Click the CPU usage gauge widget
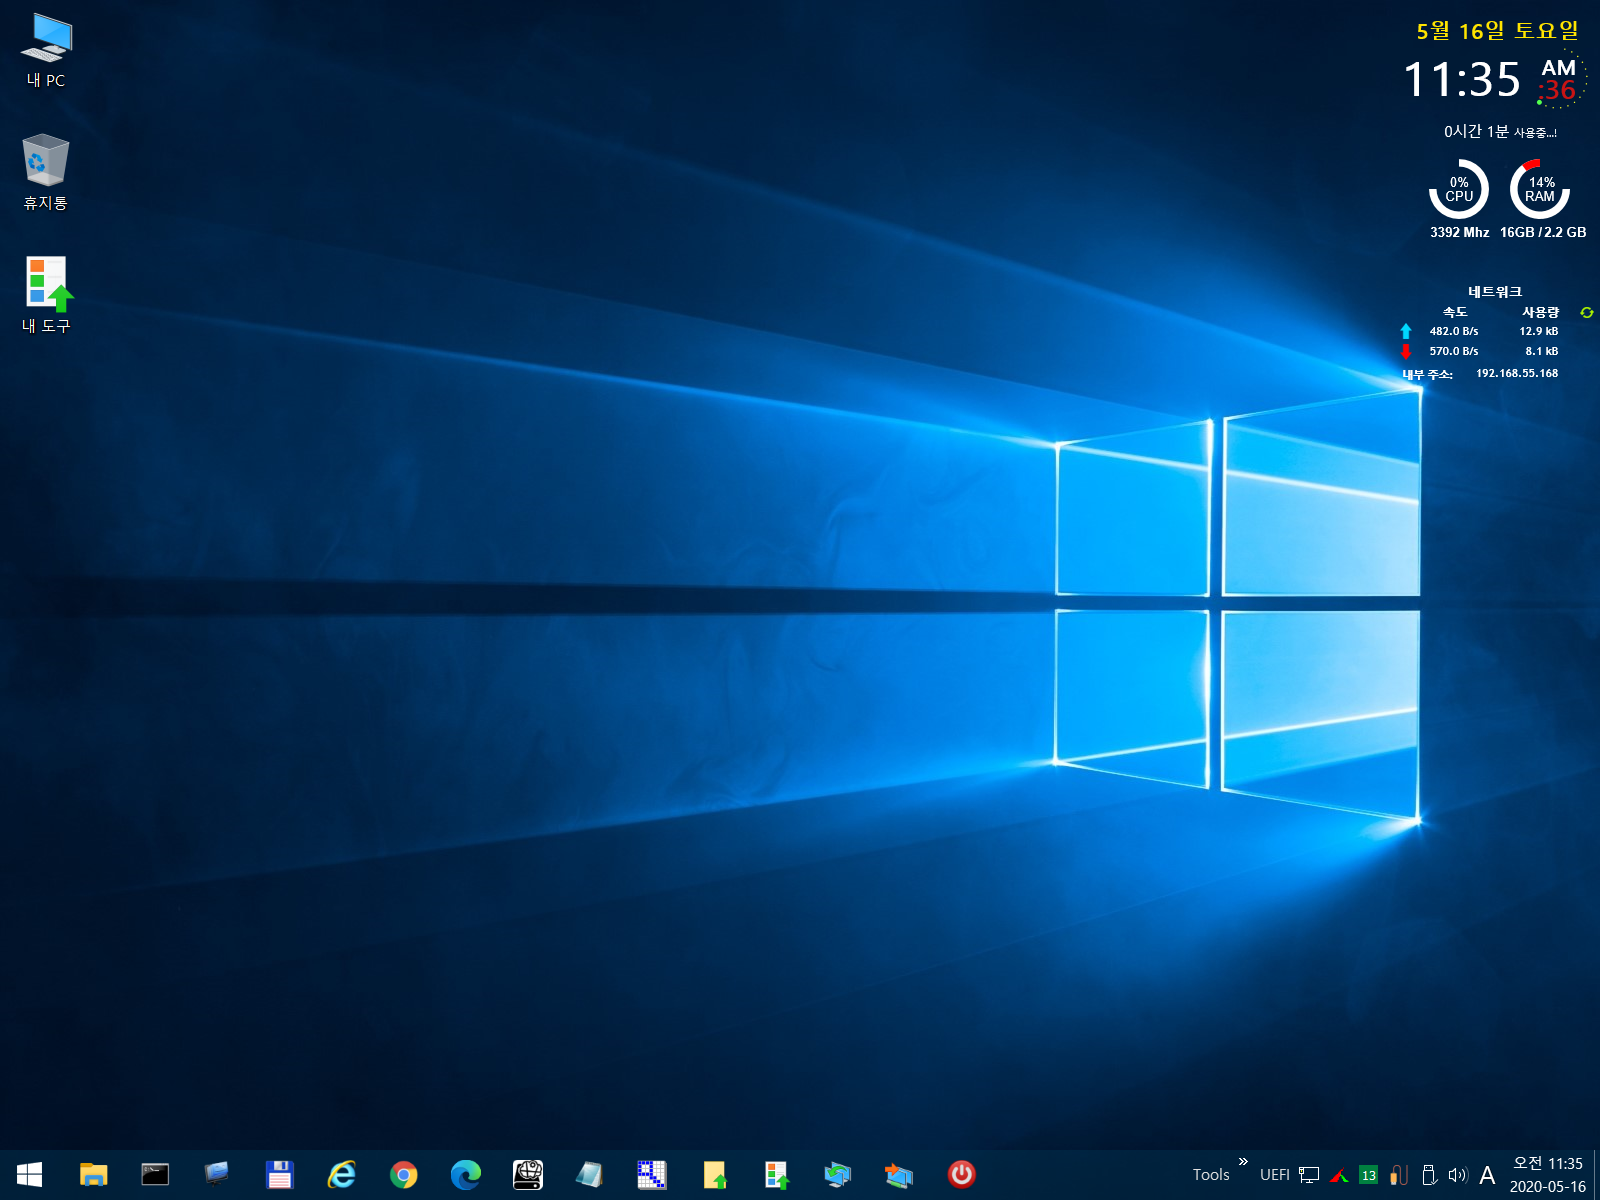Screen dimensions: 1600x1200 [1459, 189]
